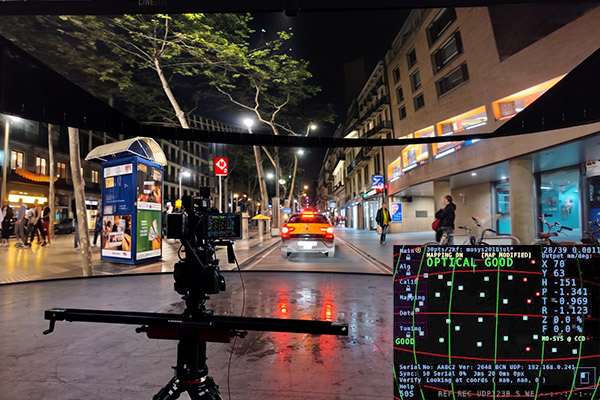The height and width of the screenshot is (400, 600).
Task: Click the lock icon under Alg
Action: pyautogui.click(x=408, y=273)
